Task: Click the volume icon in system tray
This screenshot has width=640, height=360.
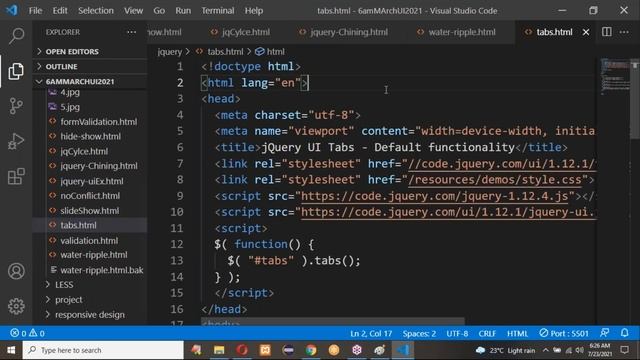Action: coord(580,350)
